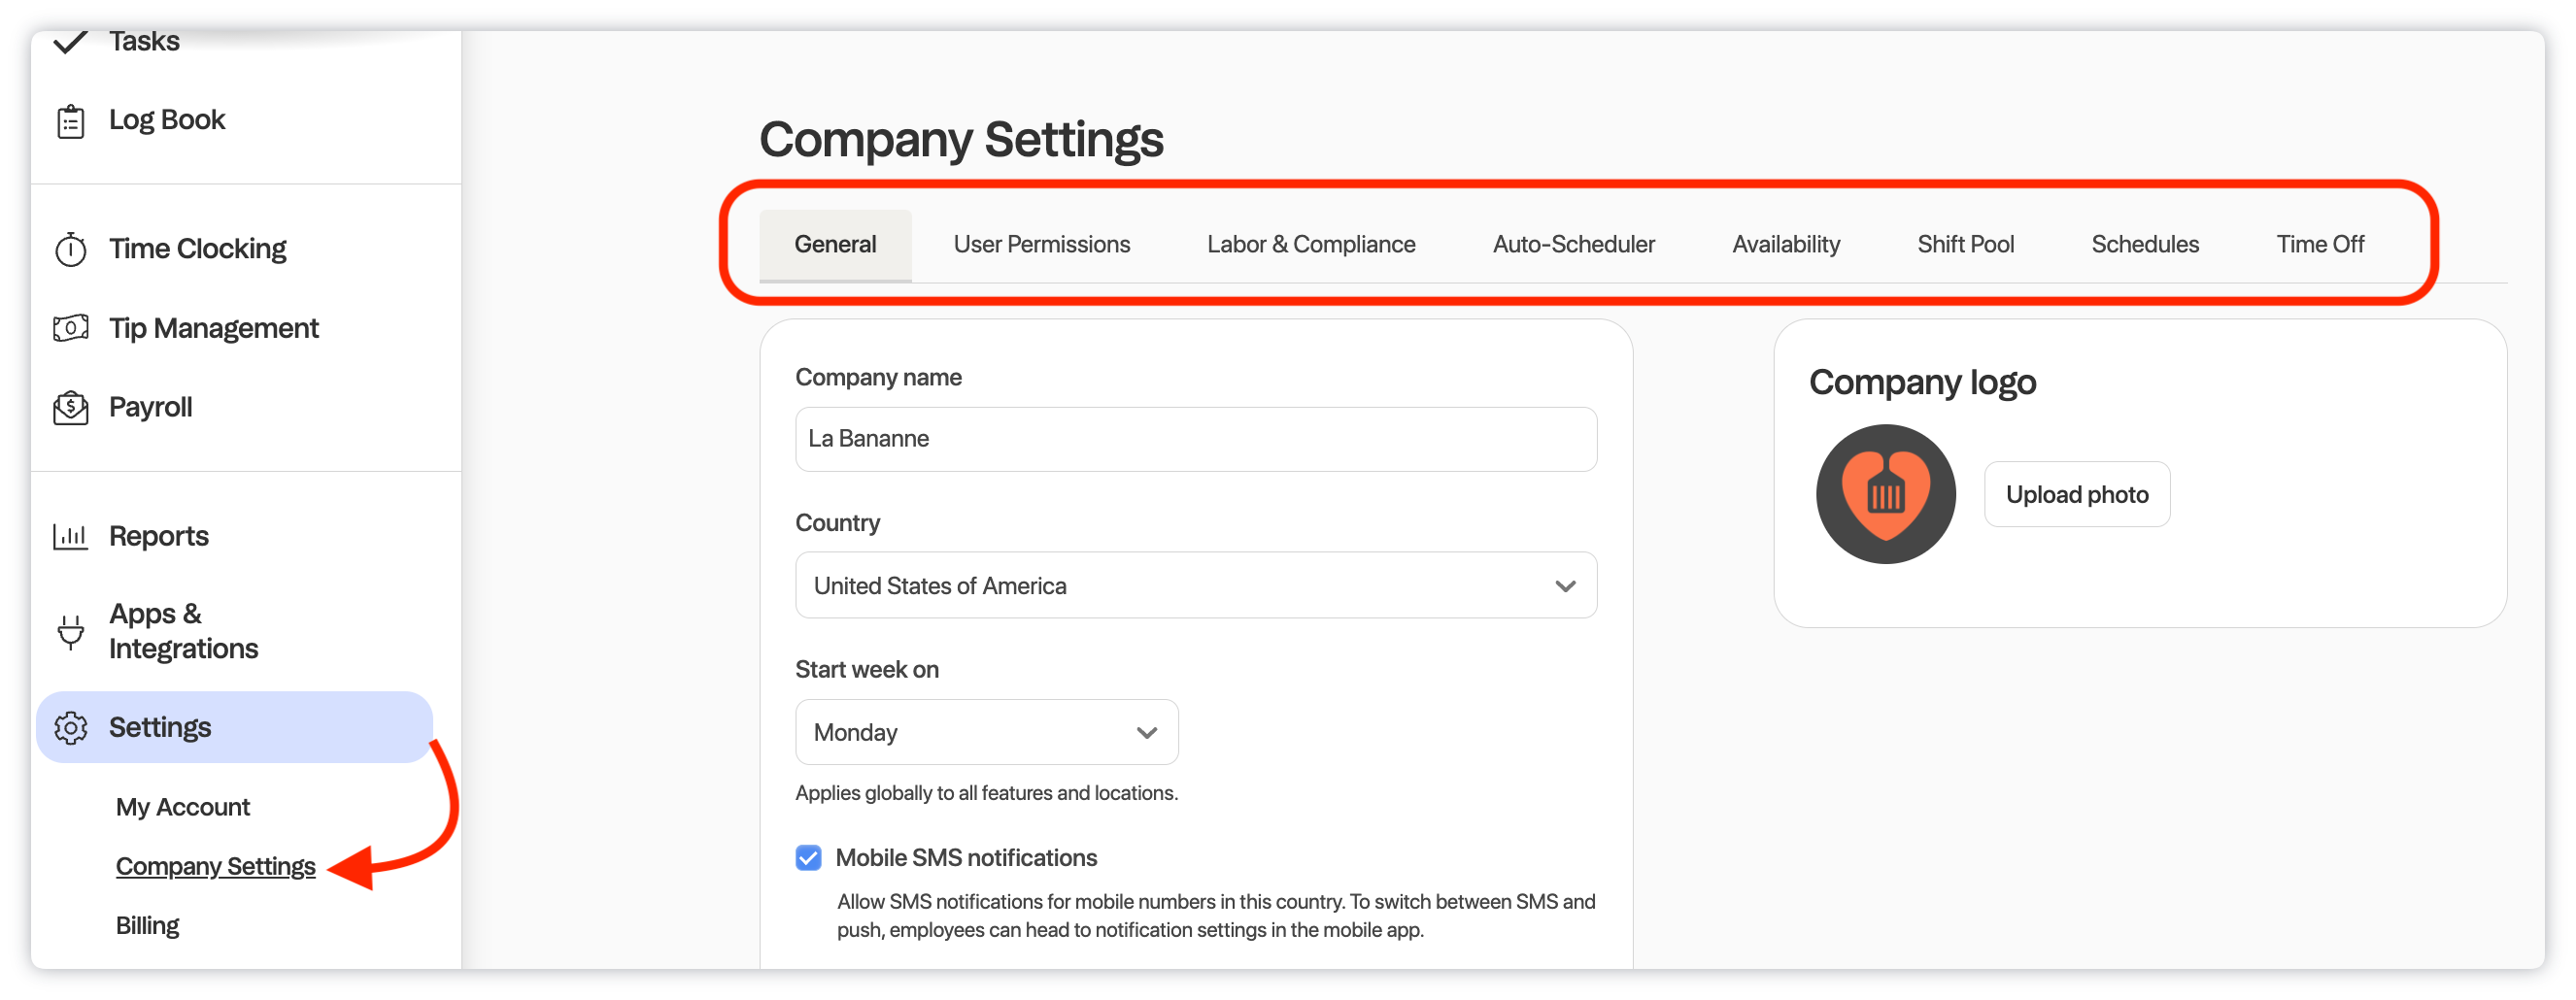Screen dimensions: 2576x1000
Task: Select the Payroll money icon
Action: click(x=70, y=408)
